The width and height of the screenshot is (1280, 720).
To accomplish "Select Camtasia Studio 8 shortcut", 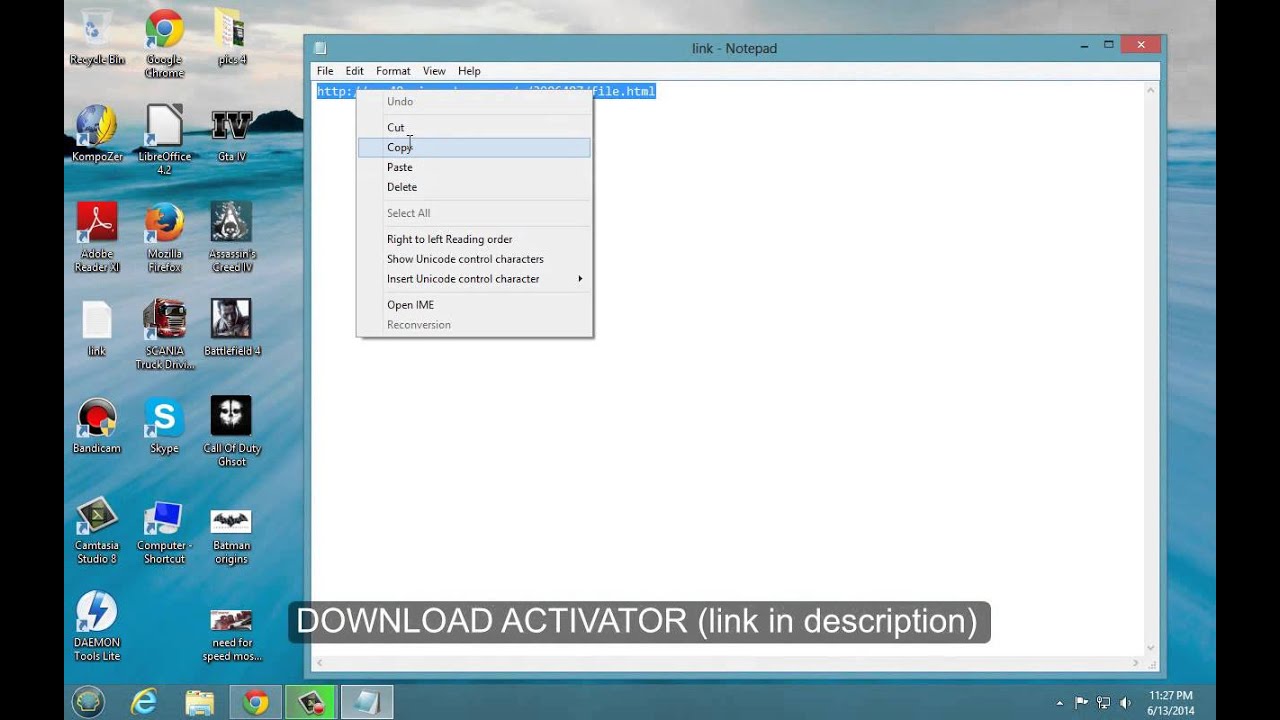I will coord(97,529).
